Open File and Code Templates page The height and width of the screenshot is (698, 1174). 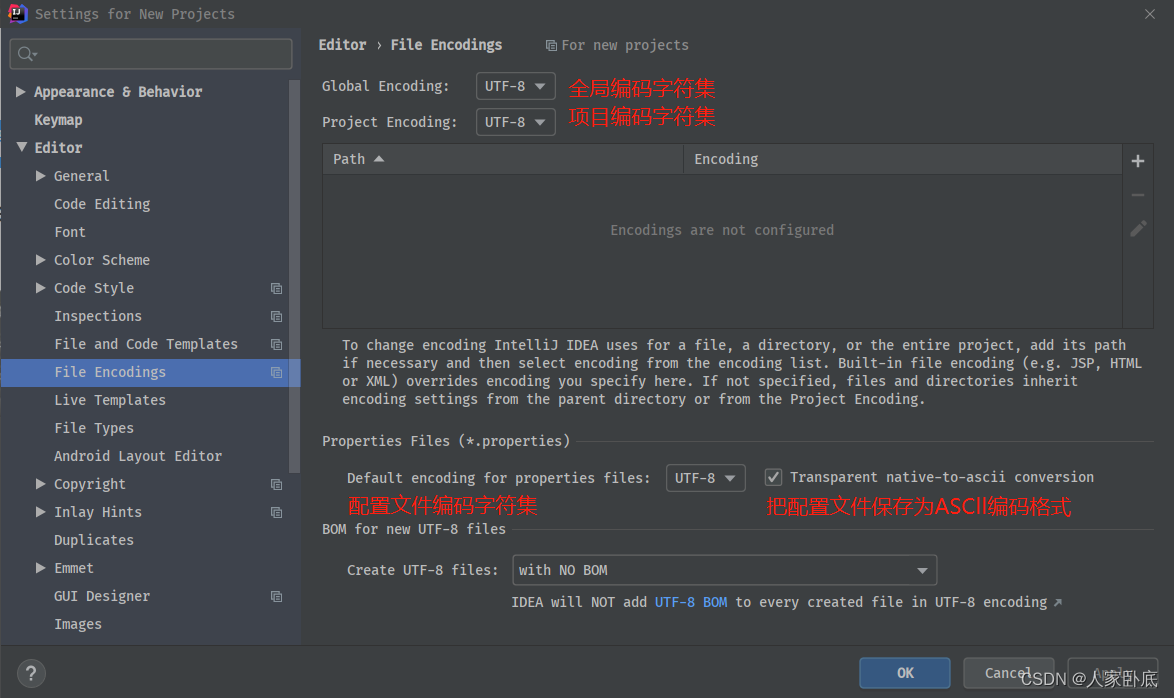click(146, 344)
